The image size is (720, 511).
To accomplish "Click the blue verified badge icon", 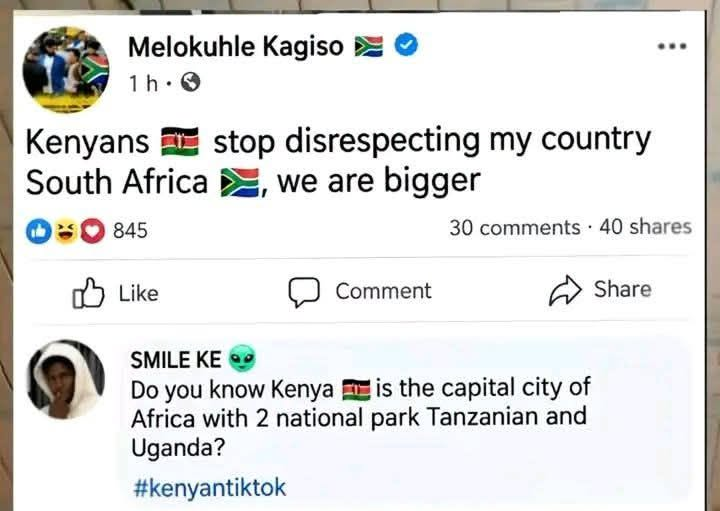I will [x=406, y=45].
